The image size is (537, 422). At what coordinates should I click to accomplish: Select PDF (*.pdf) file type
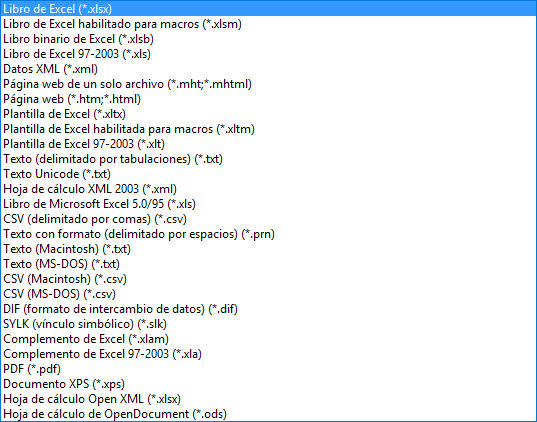pyautogui.click(x=268, y=369)
